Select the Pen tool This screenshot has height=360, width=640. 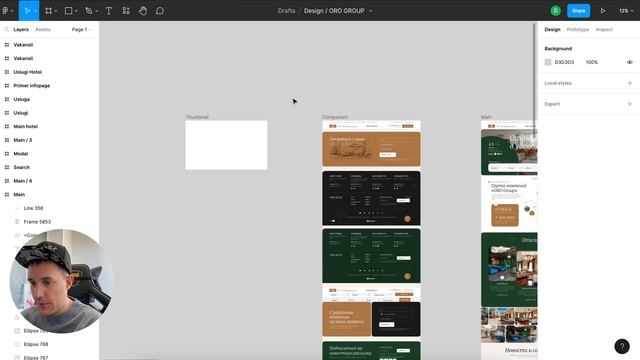coord(89,11)
